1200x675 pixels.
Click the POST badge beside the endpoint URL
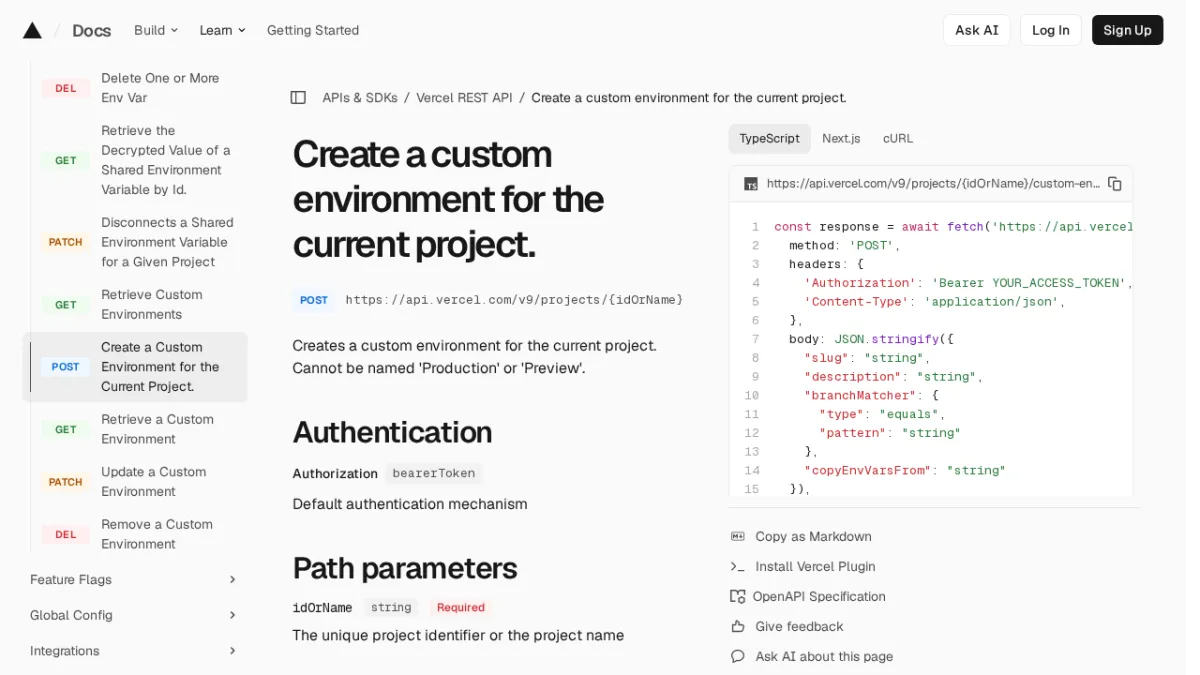(x=314, y=300)
